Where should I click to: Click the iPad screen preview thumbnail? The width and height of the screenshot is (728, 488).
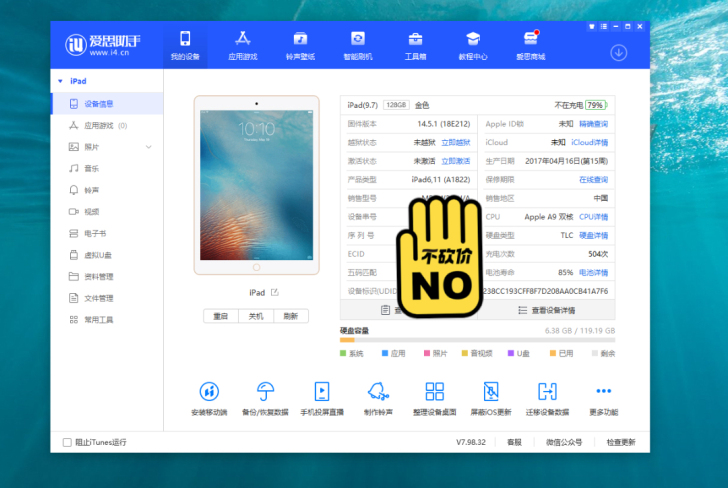click(256, 185)
